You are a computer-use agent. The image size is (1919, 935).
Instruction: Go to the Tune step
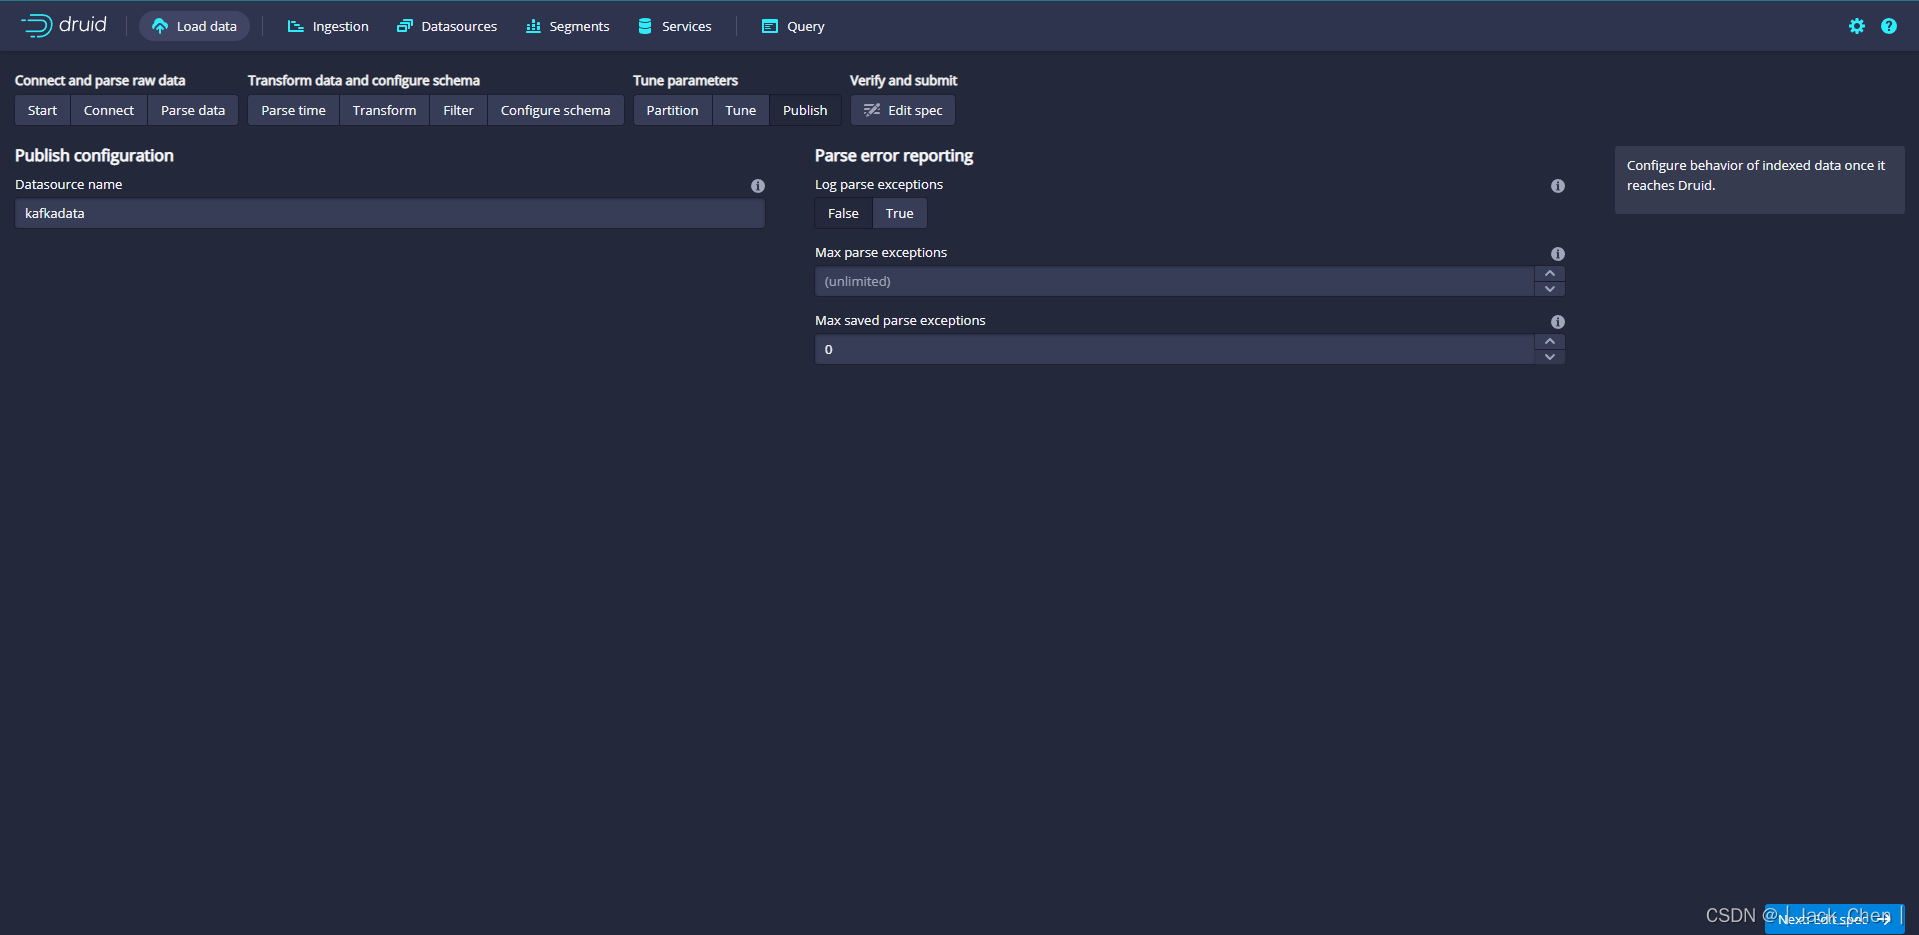click(741, 110)
